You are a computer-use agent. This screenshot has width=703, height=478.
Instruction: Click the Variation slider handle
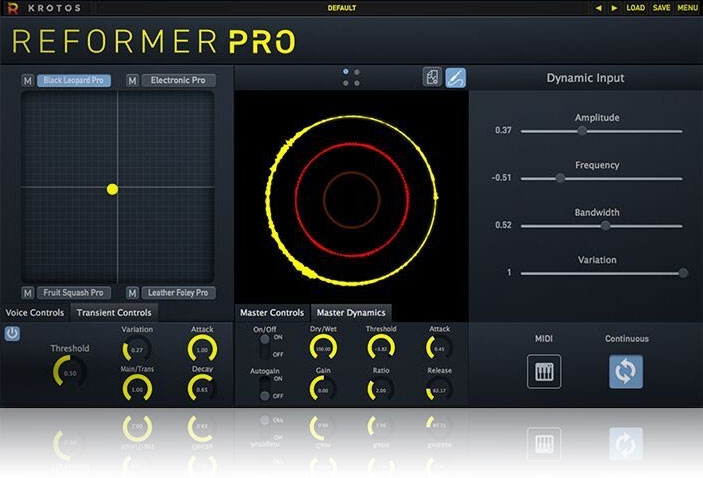[x=683, y=273]
